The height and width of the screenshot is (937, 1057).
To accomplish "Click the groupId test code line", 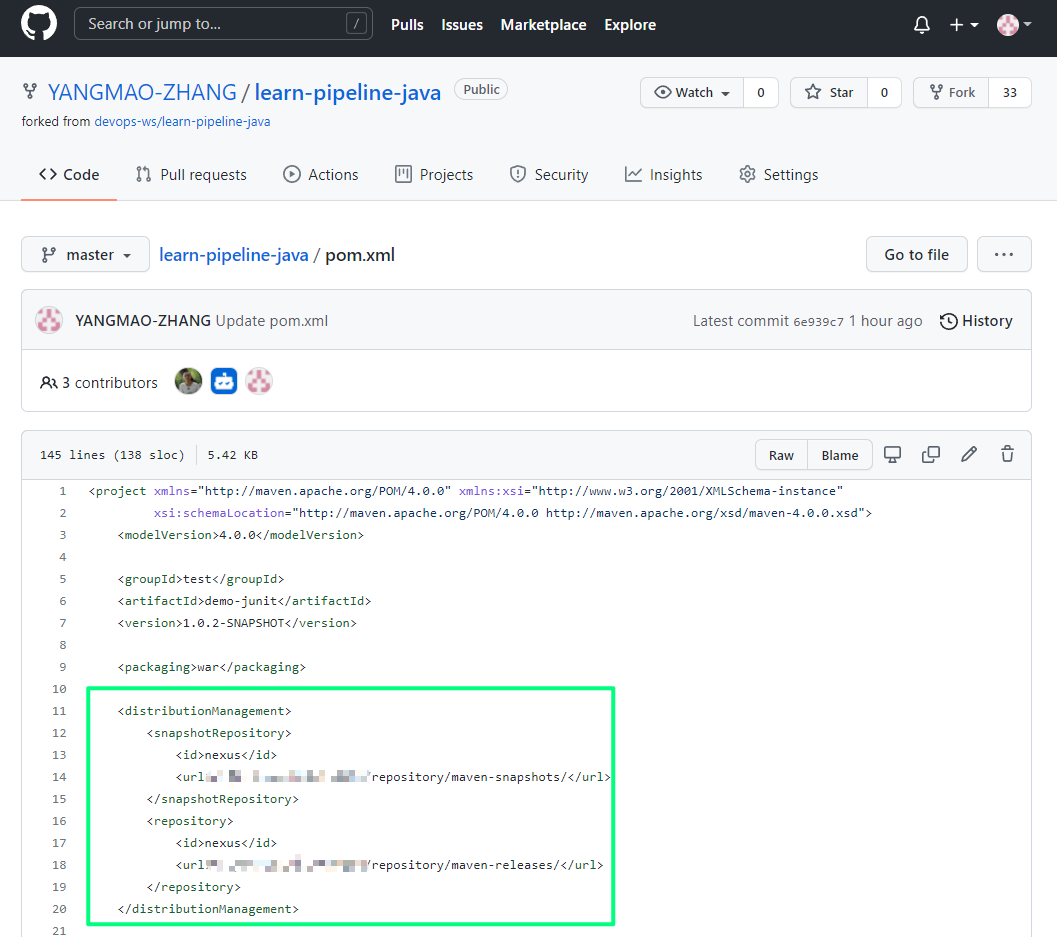I will 201,579.
